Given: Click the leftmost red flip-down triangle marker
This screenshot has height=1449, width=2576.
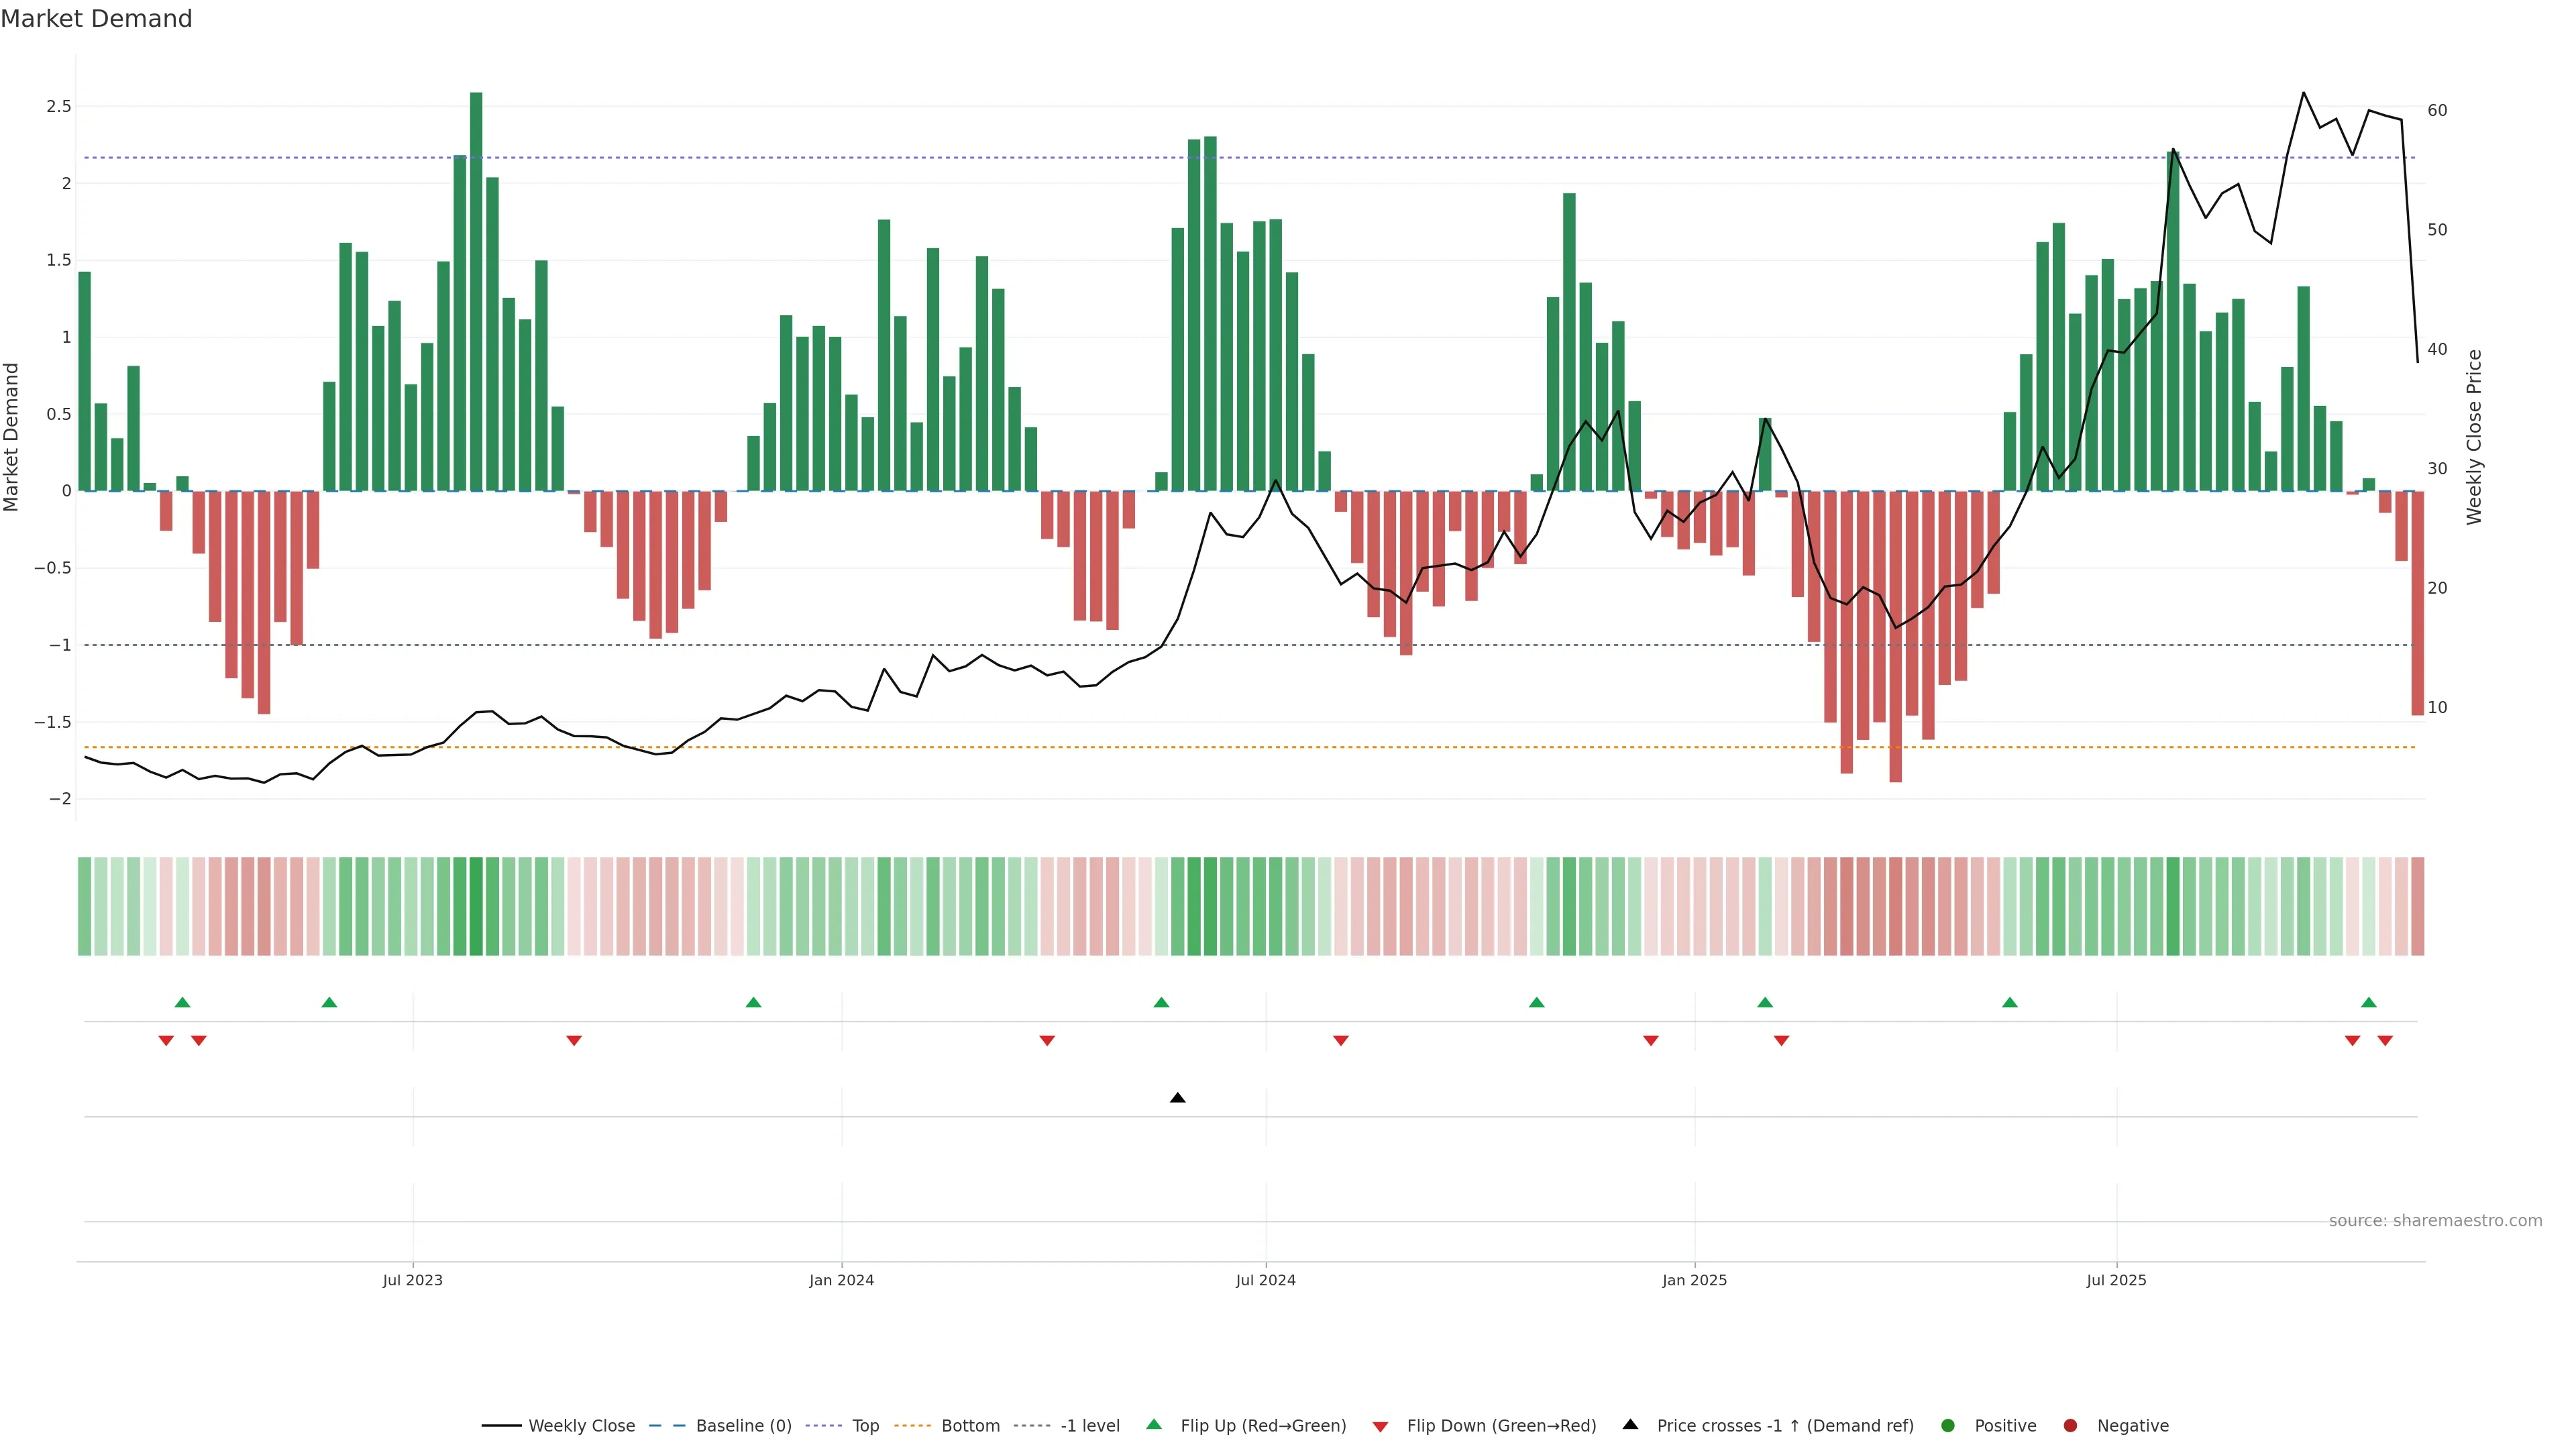Looking at the screenshot, I should [166, 1041].
